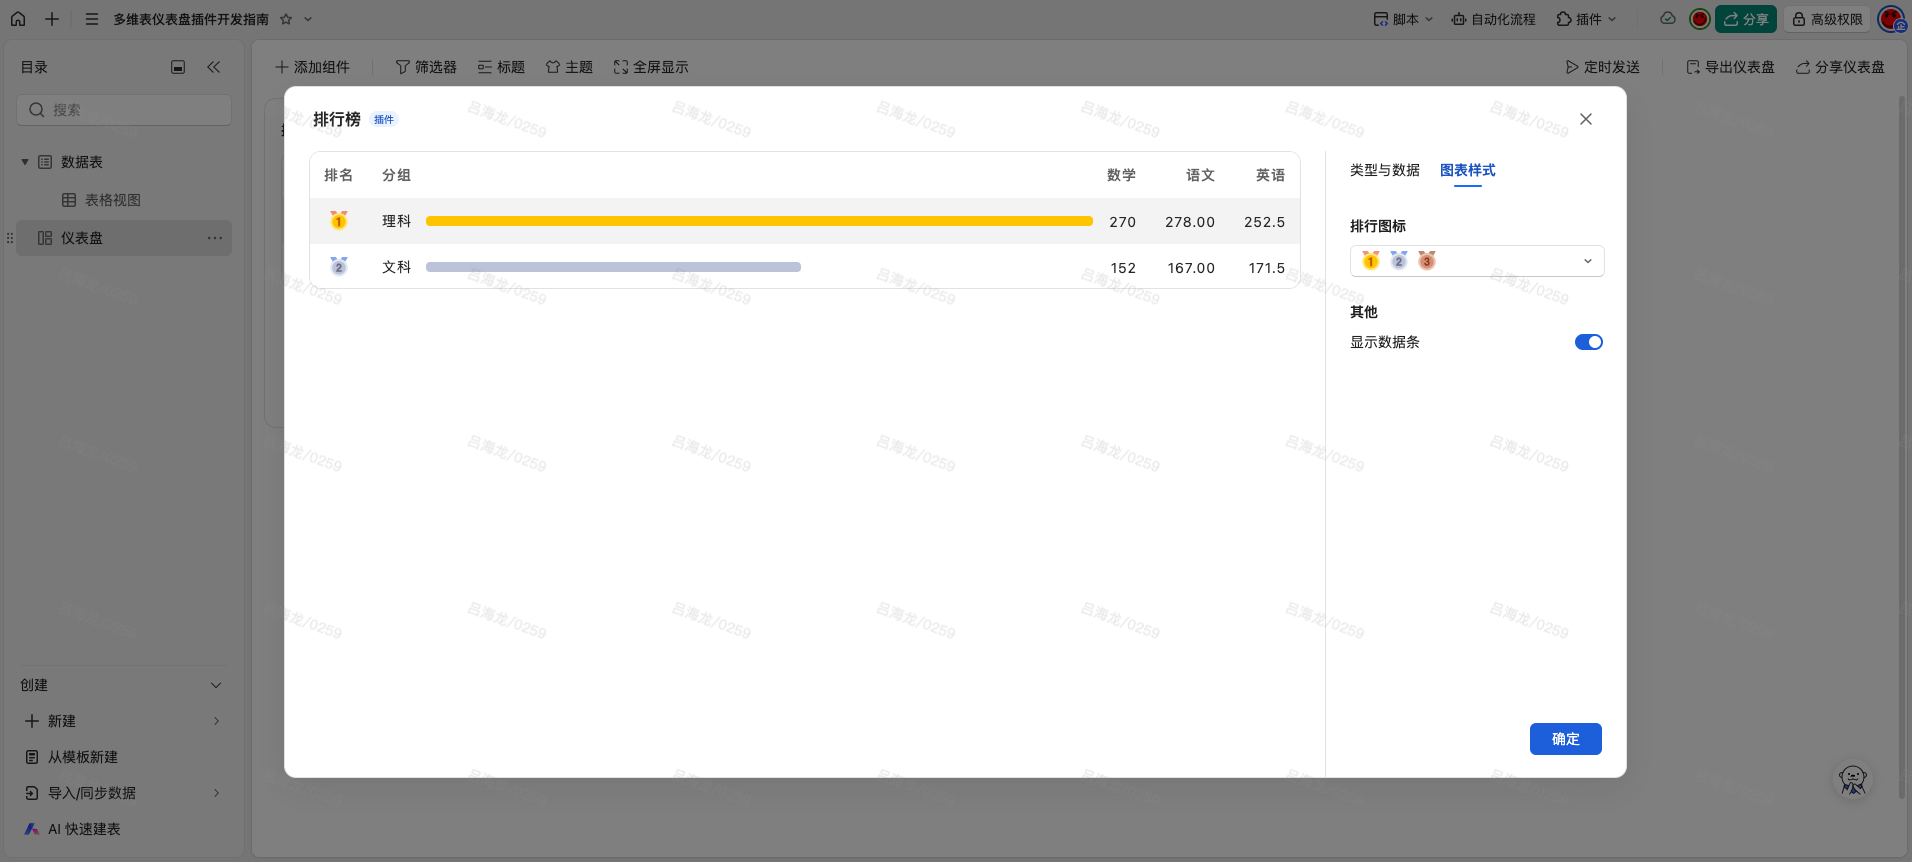Click the yellow 理科 data bar
This screenshot has height=862, width=1912.
[758, 221]
